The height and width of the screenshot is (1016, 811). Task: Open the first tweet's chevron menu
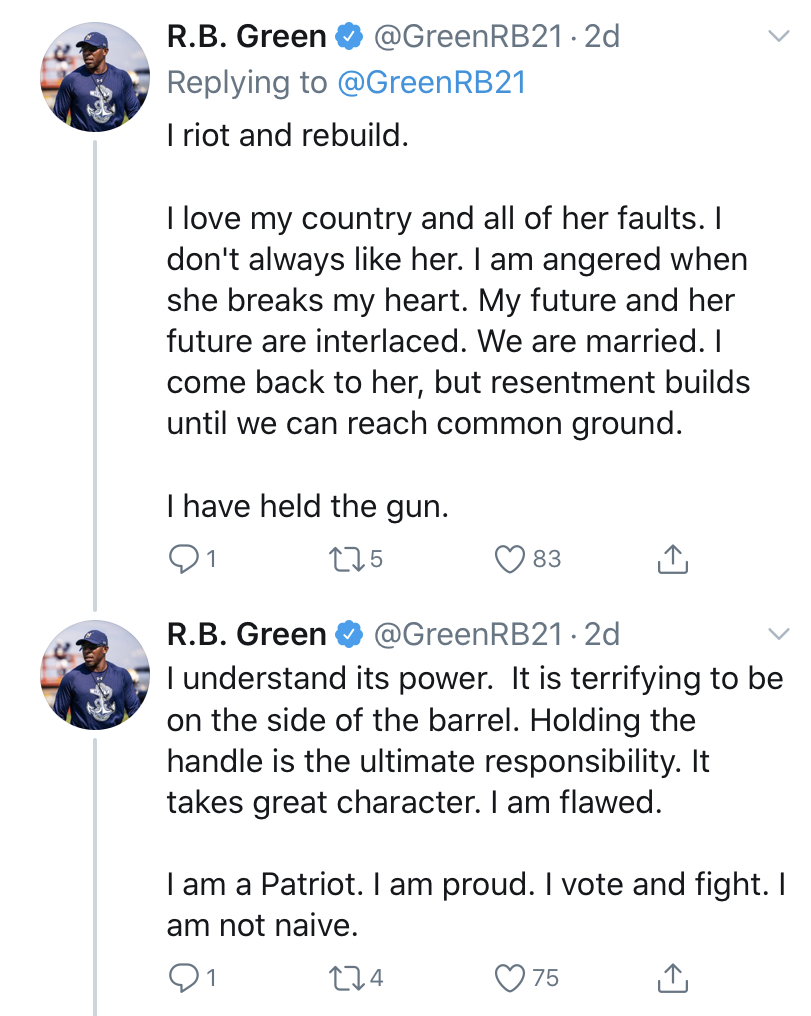coord(778,37)
